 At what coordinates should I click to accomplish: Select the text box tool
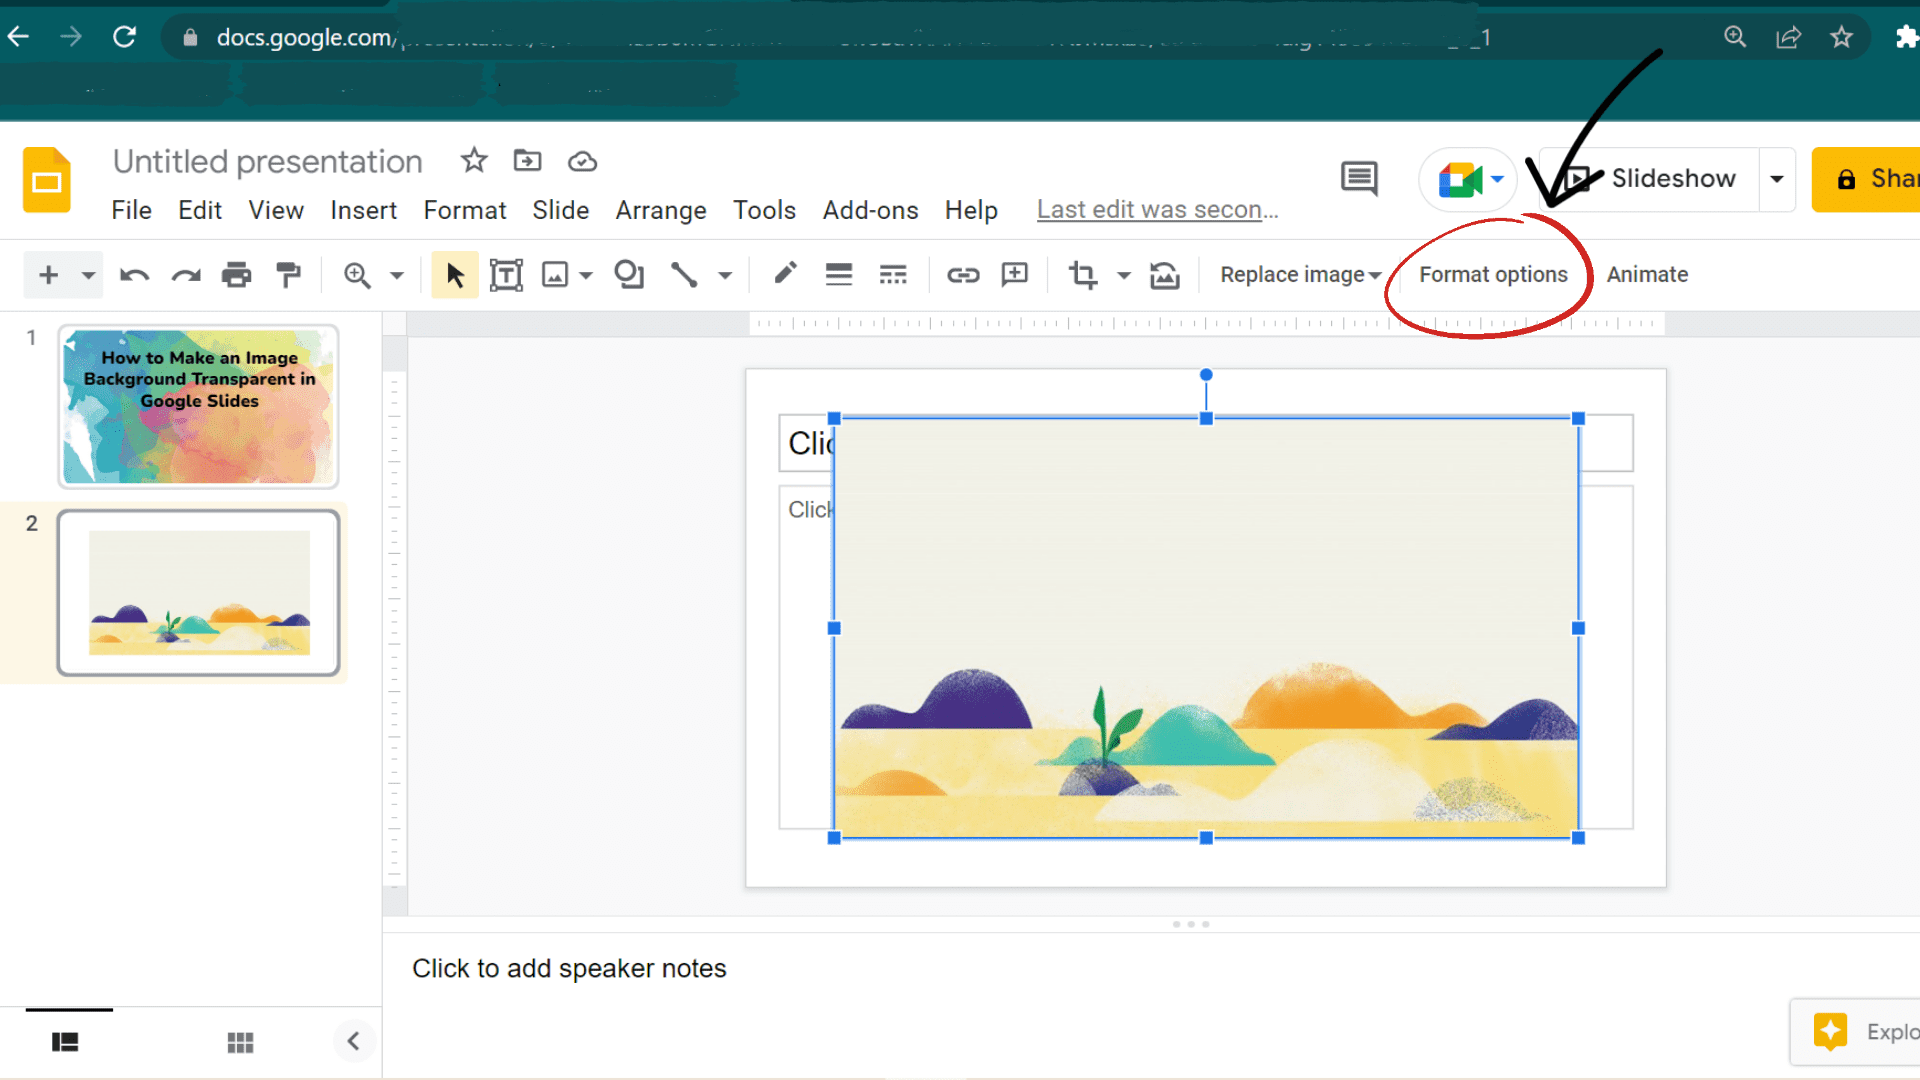506,274
